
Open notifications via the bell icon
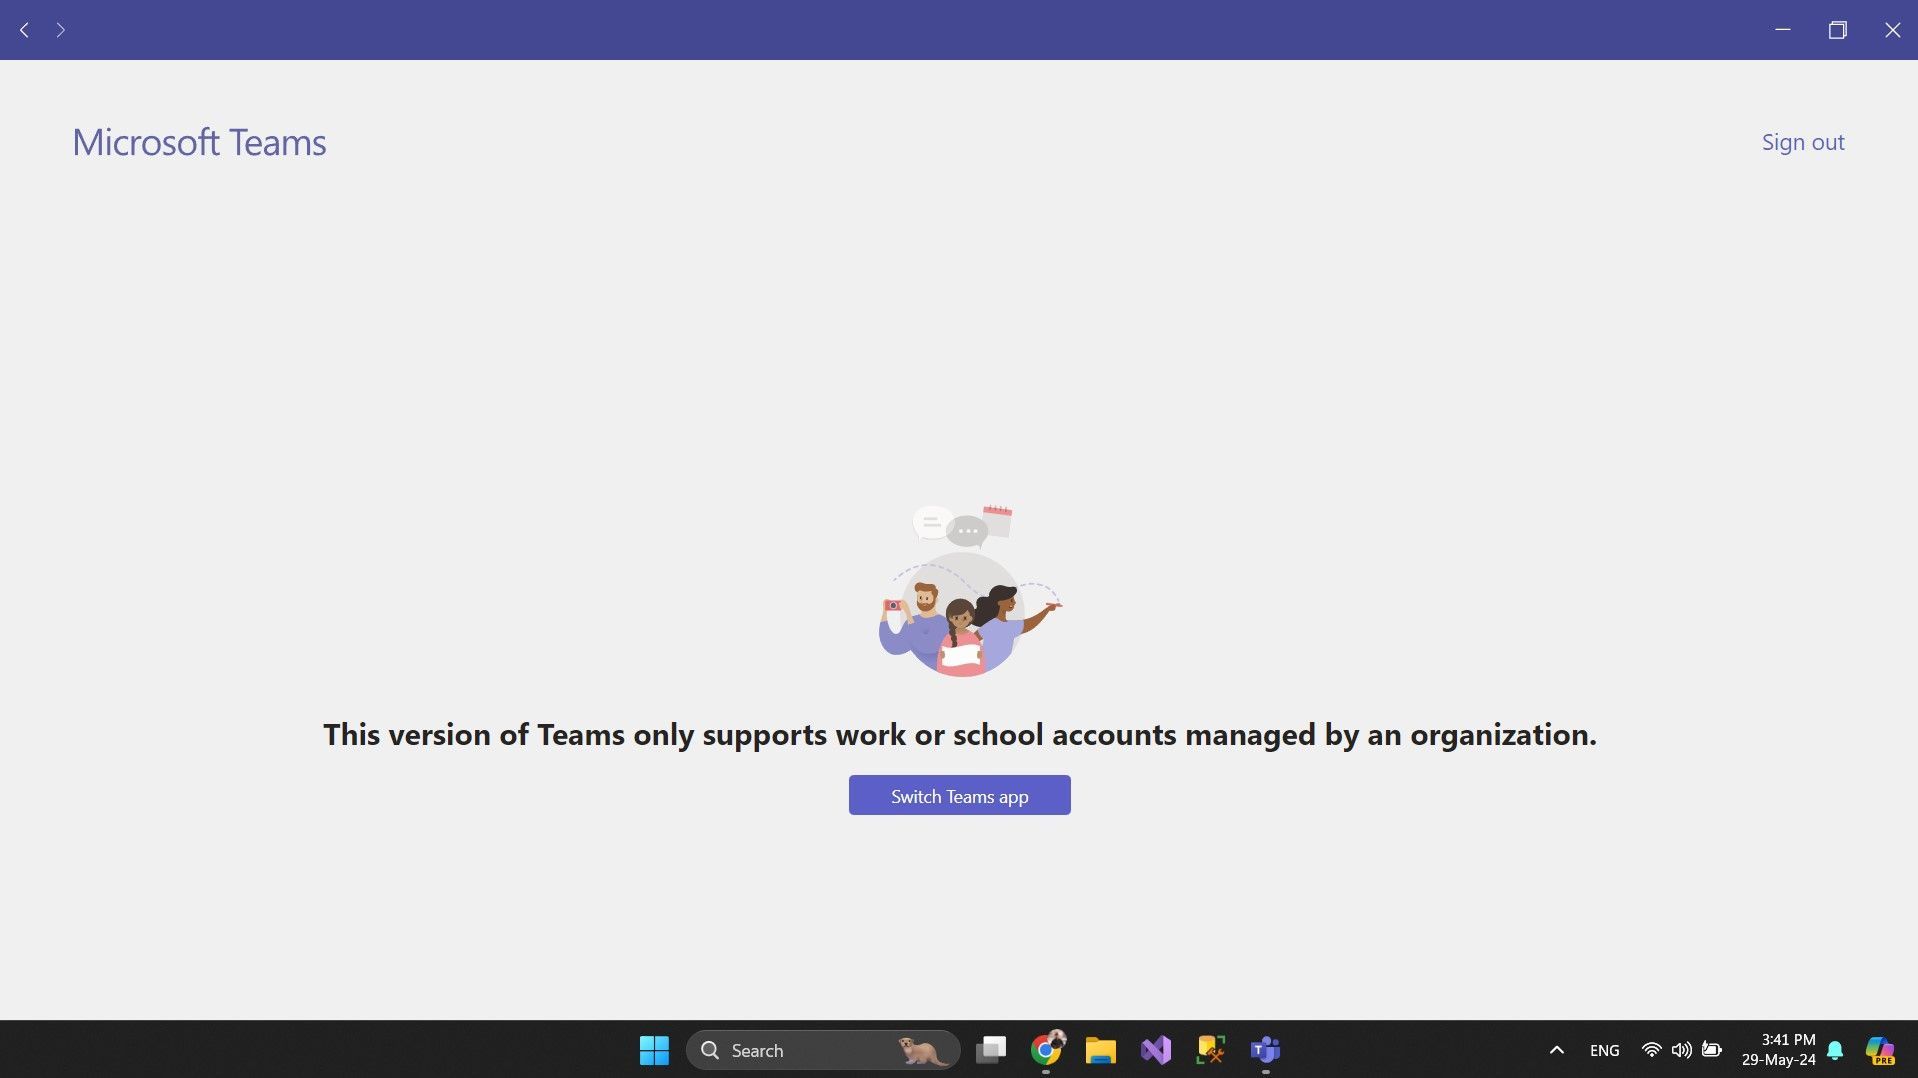1835,1050
